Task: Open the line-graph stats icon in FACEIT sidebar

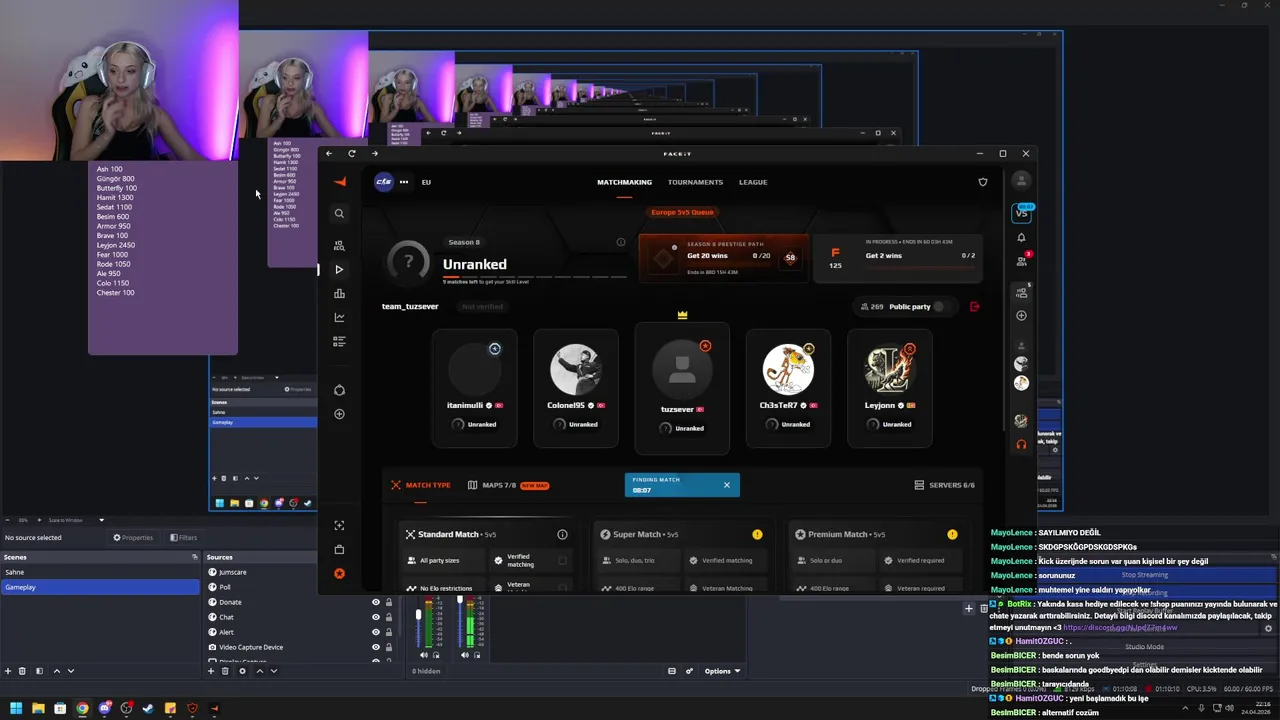Action: [339, 317]
